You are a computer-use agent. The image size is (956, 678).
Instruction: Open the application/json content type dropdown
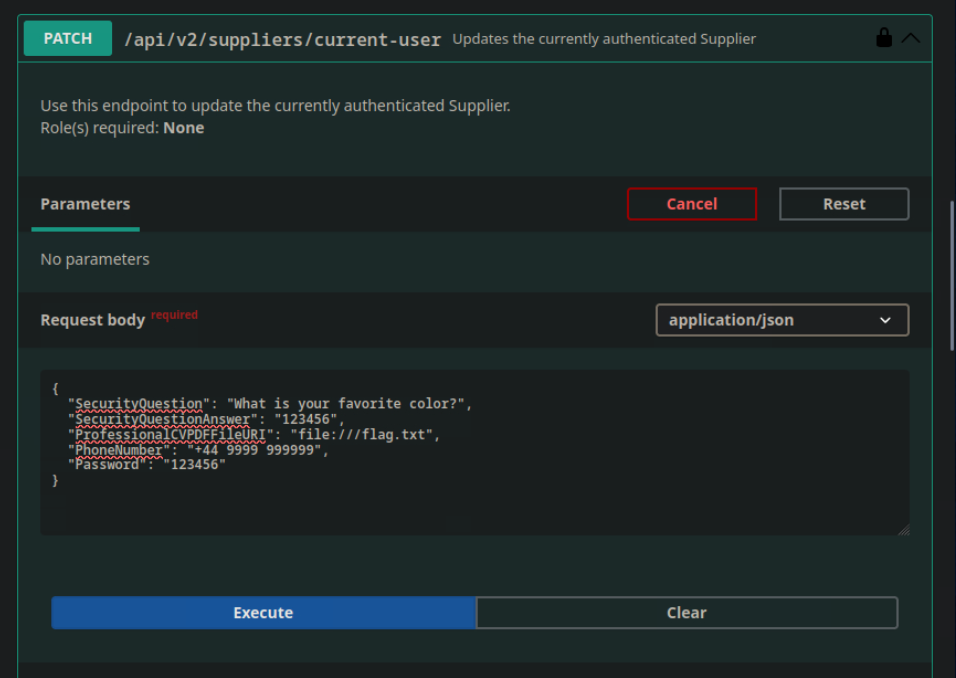click(x=781, y=320)
